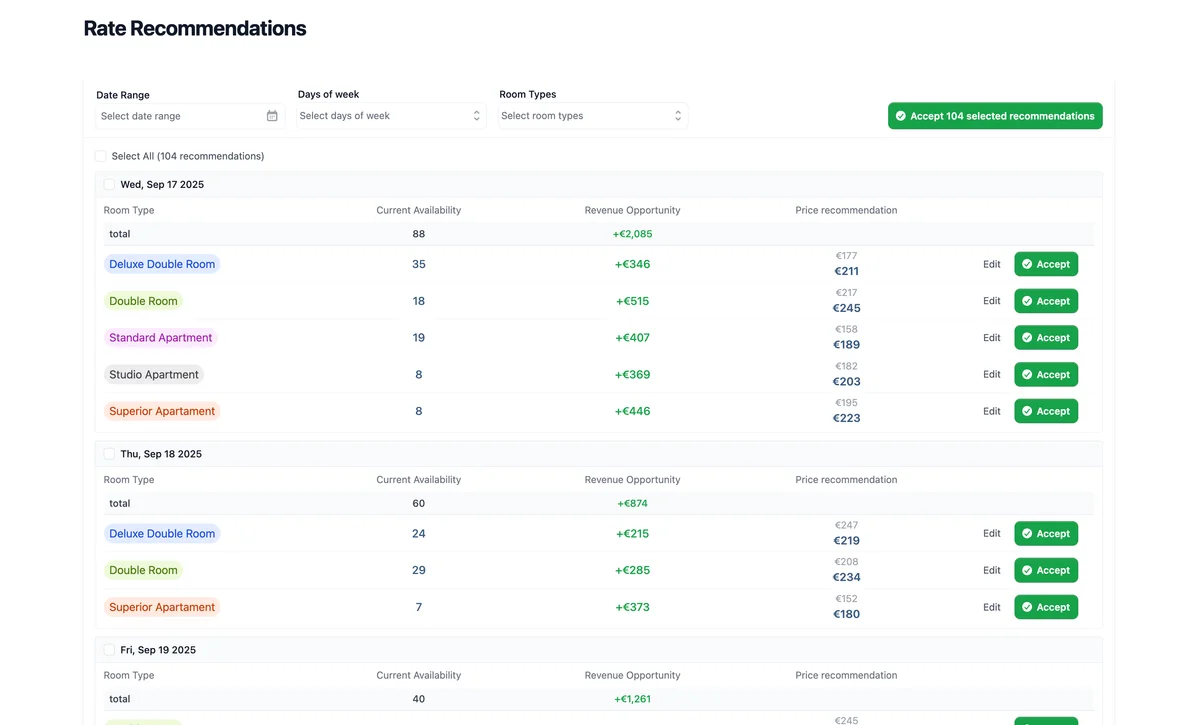The image size is (1200, 725).
Task: Check the checkbox for Wed, Sep 17 2025
Action: point(109,184)
